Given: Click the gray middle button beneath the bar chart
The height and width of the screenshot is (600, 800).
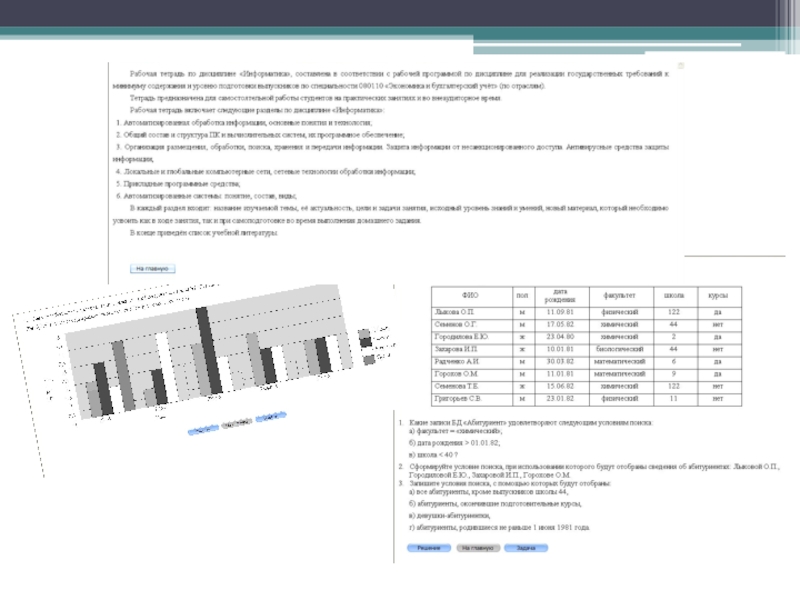Looking at the screenshot, I should coord(237,423).
